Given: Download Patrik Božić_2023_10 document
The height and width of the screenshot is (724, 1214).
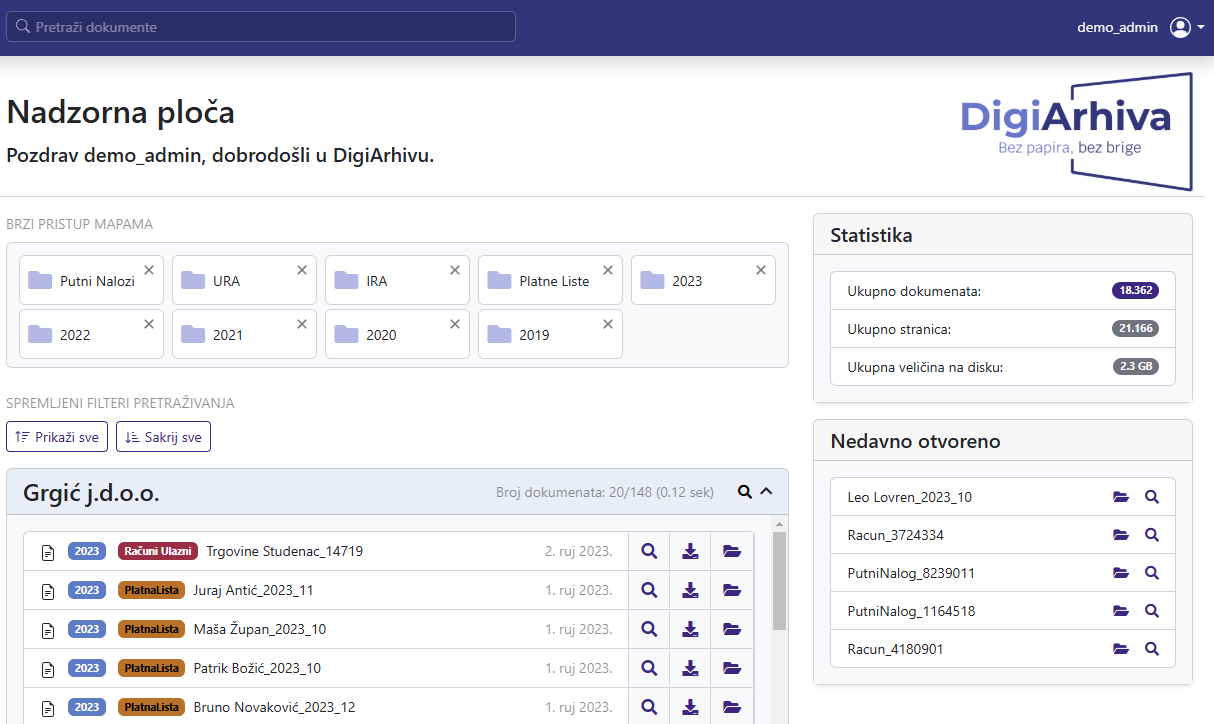Looking at the screenshot, I should click(690, 668).
